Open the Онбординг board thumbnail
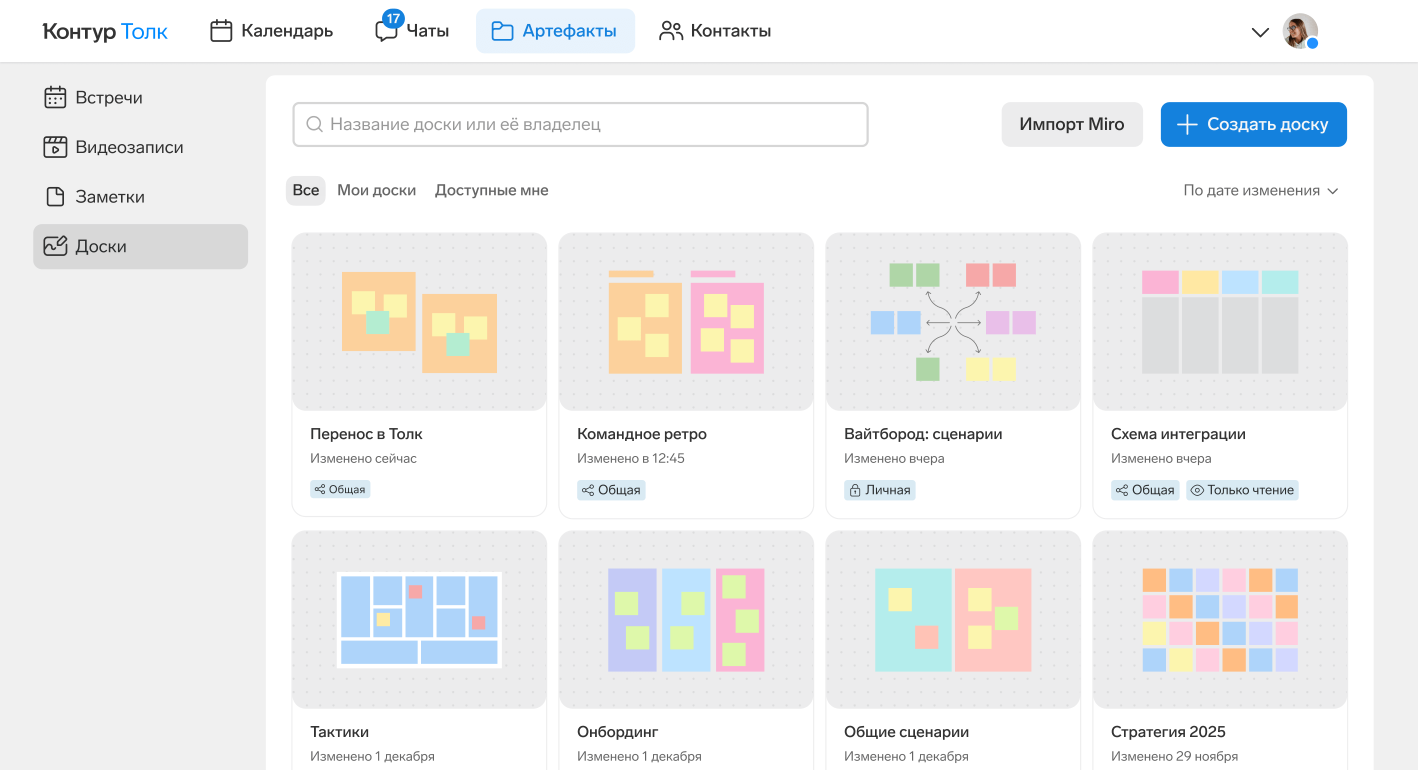1418x770 pixels. (686, 620)
